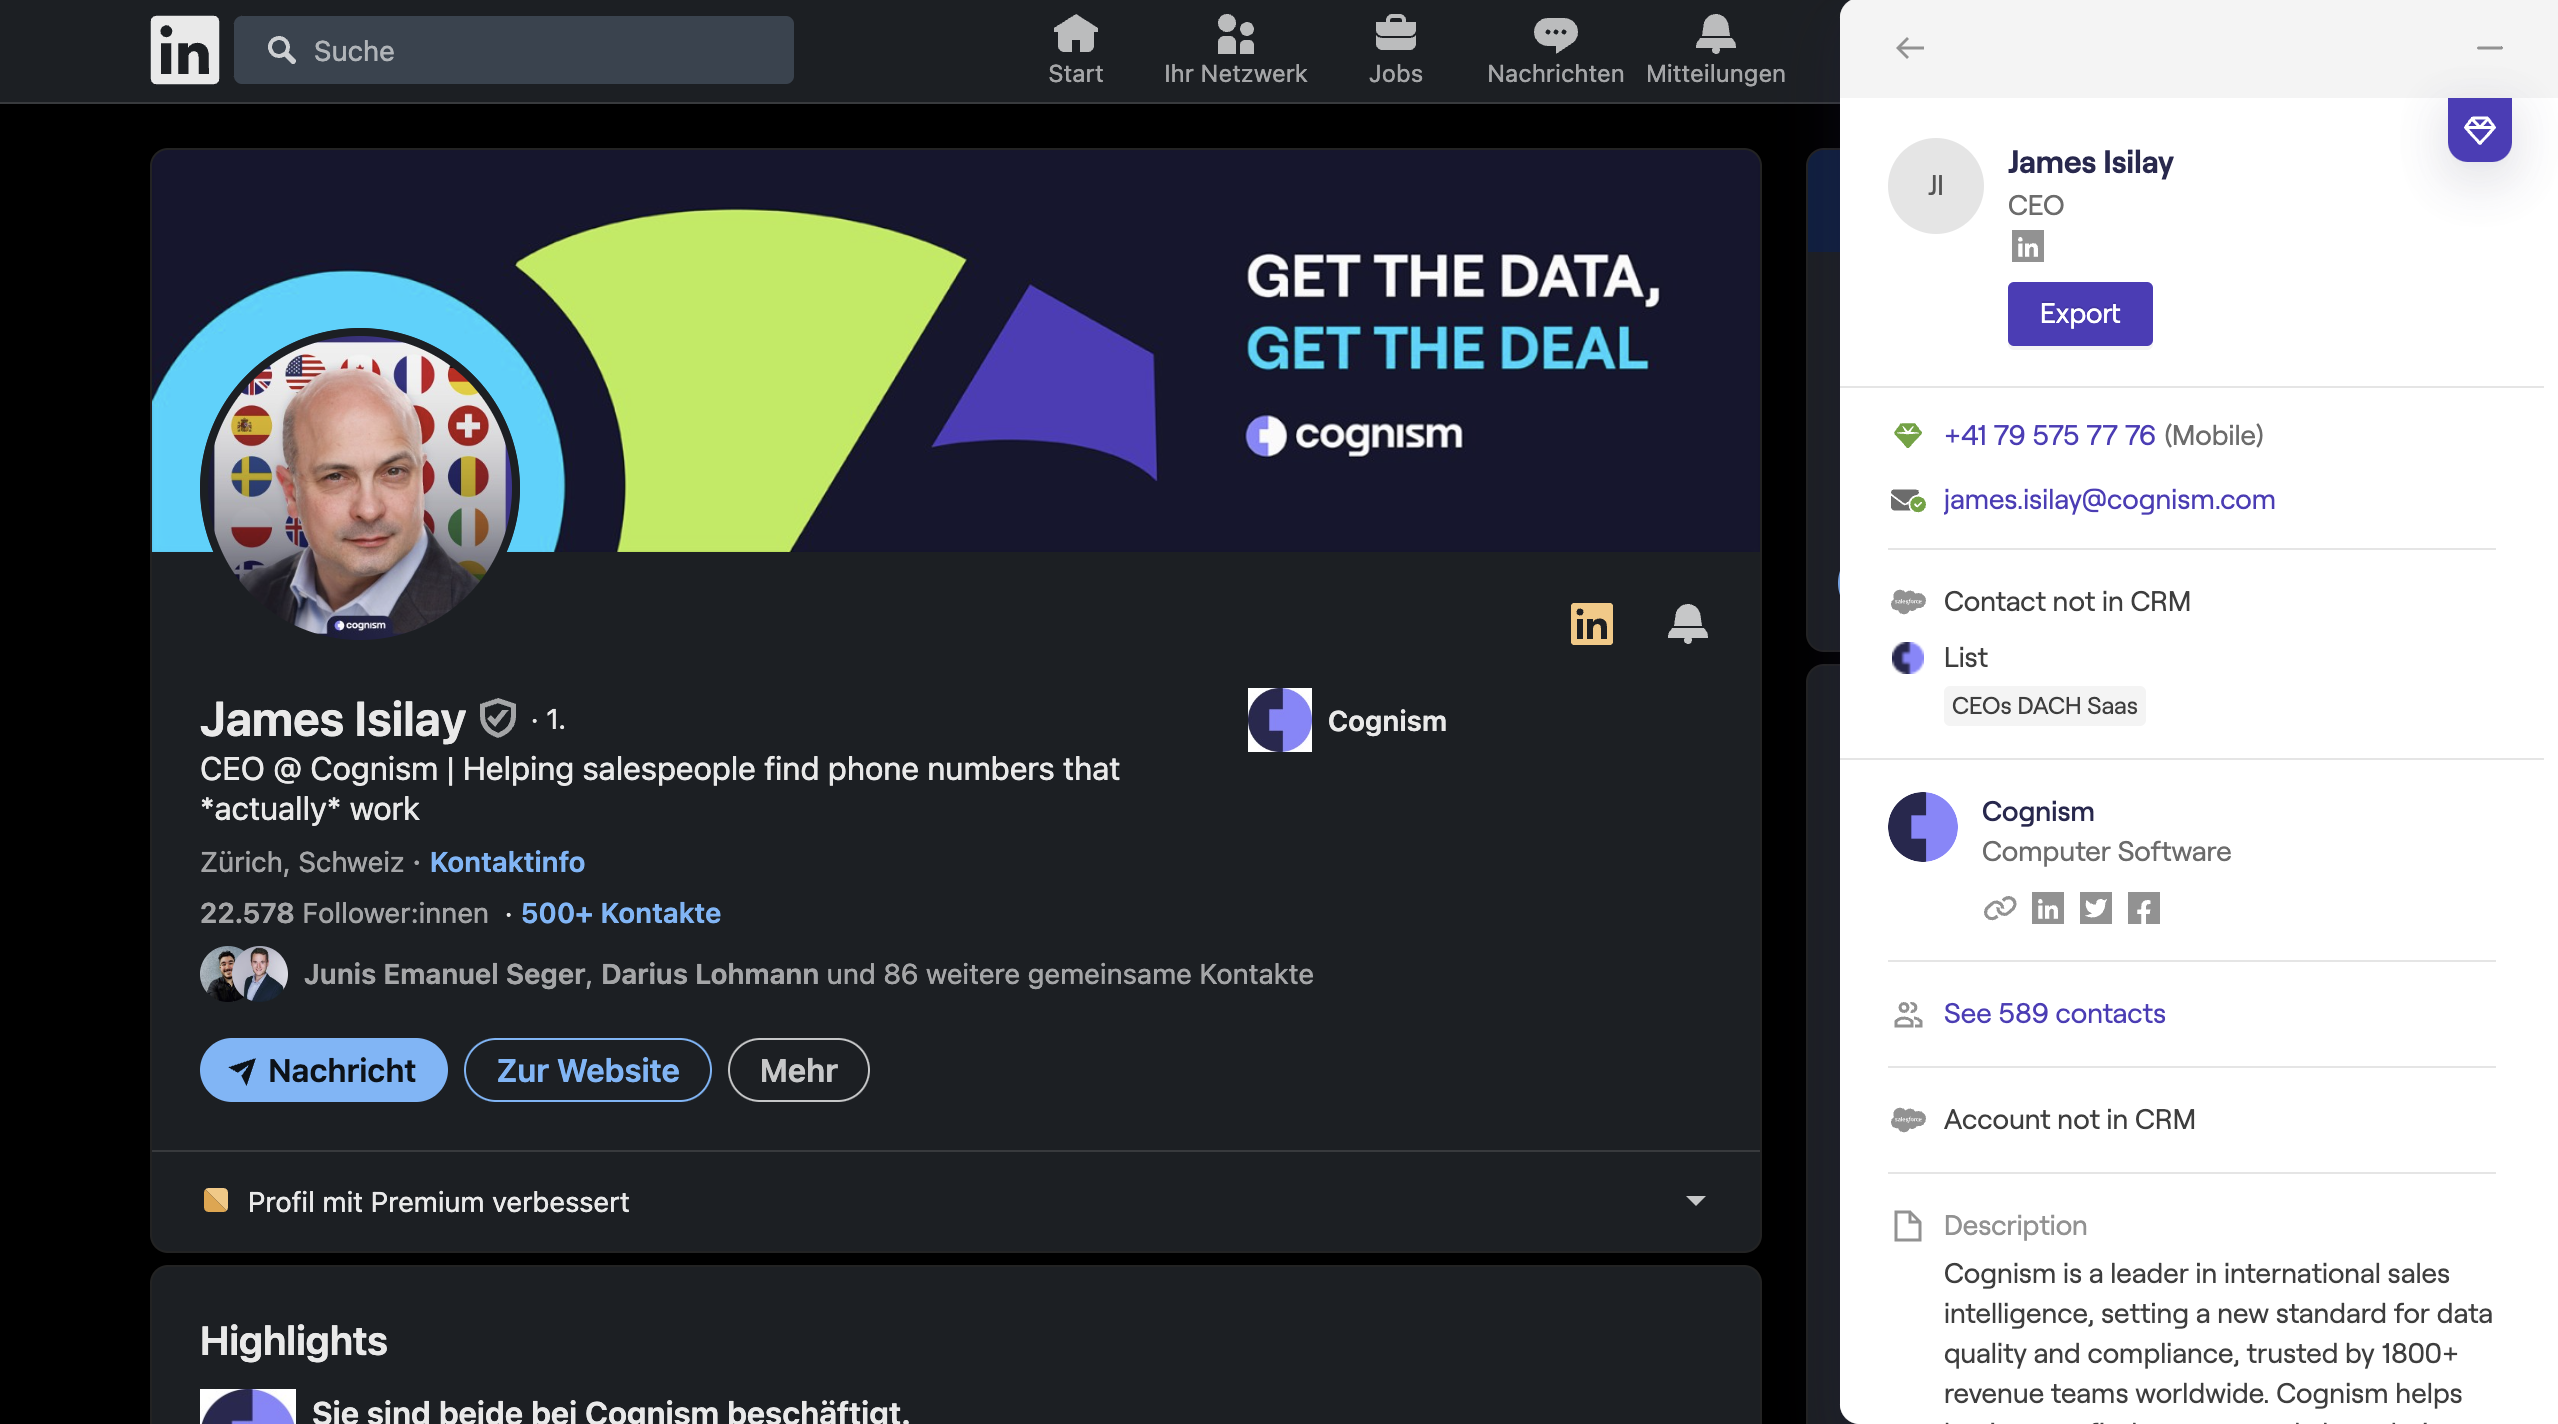Image resolution: width=2558 pixels, height=1424 pixels.
Task: Minimize the Cognism extension panel
Action: click(x=2490, y=48)
